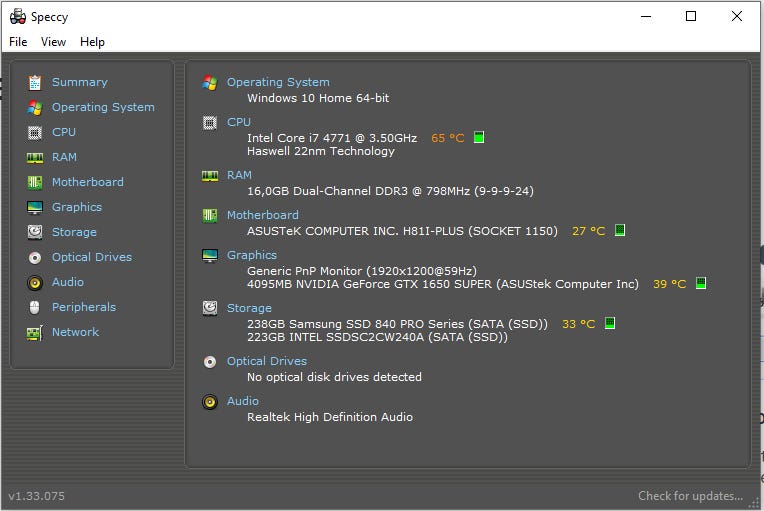
Task: Click the status icon beside motherboard 27 °C
Action: [x=620, y=230]
